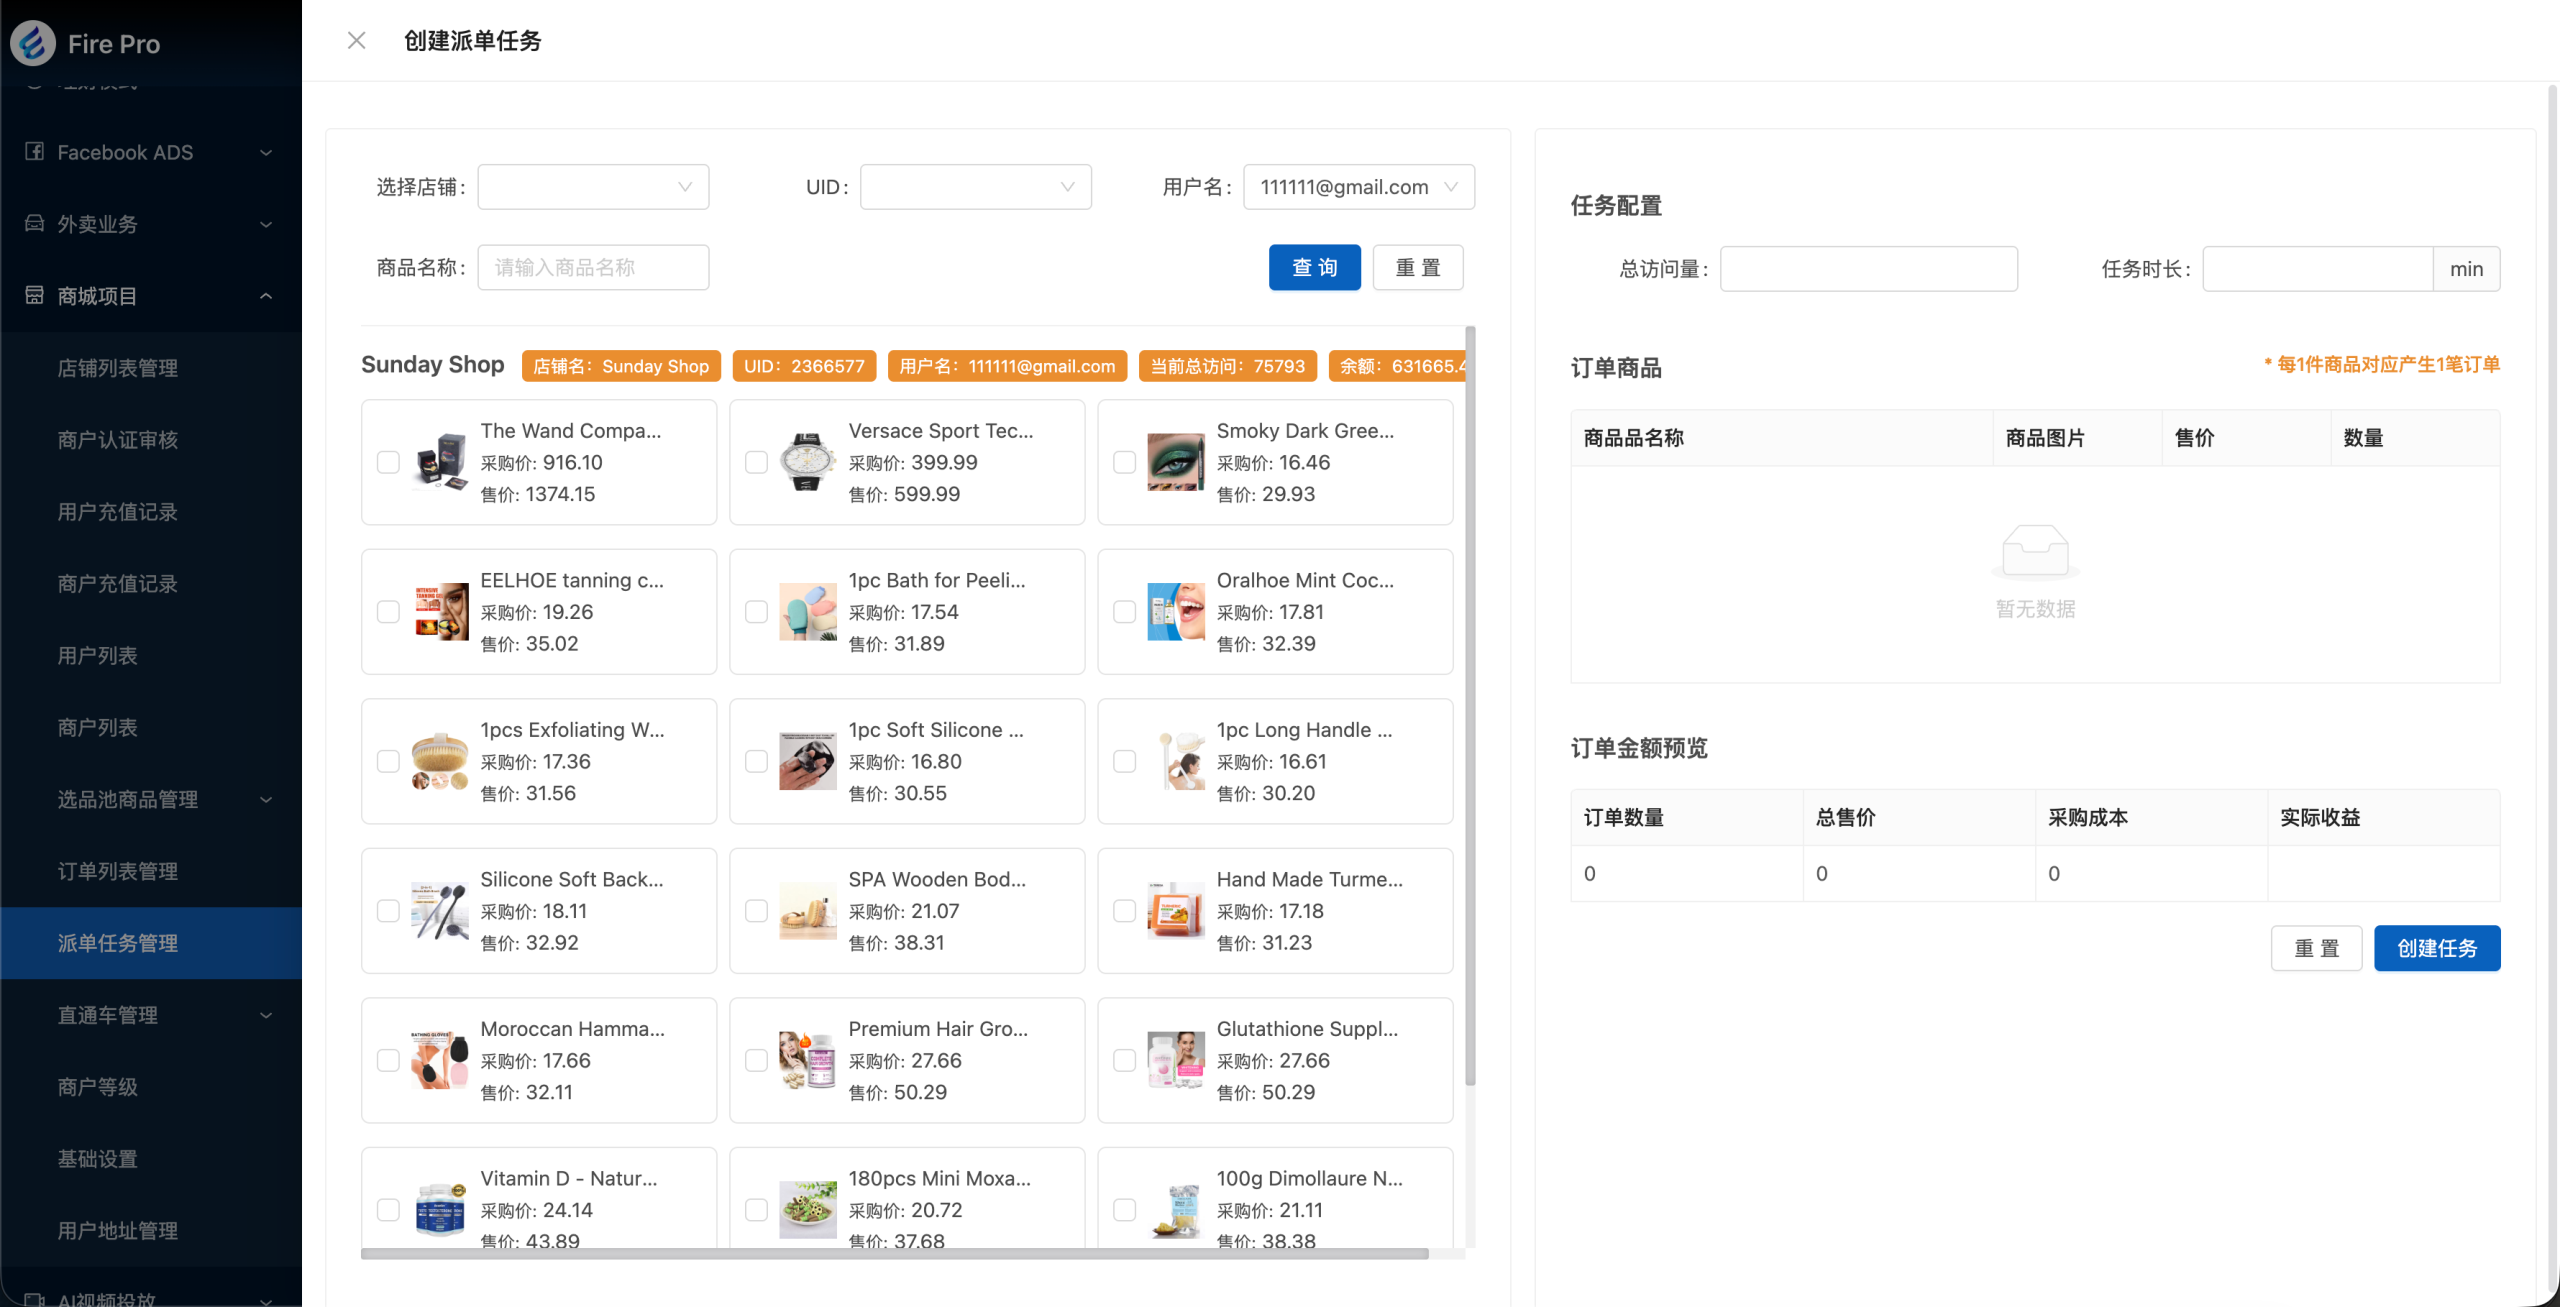Click the 外卖业务 sidebar icon
This screenshot has width=2560, height=1307.
click(35, 224)
